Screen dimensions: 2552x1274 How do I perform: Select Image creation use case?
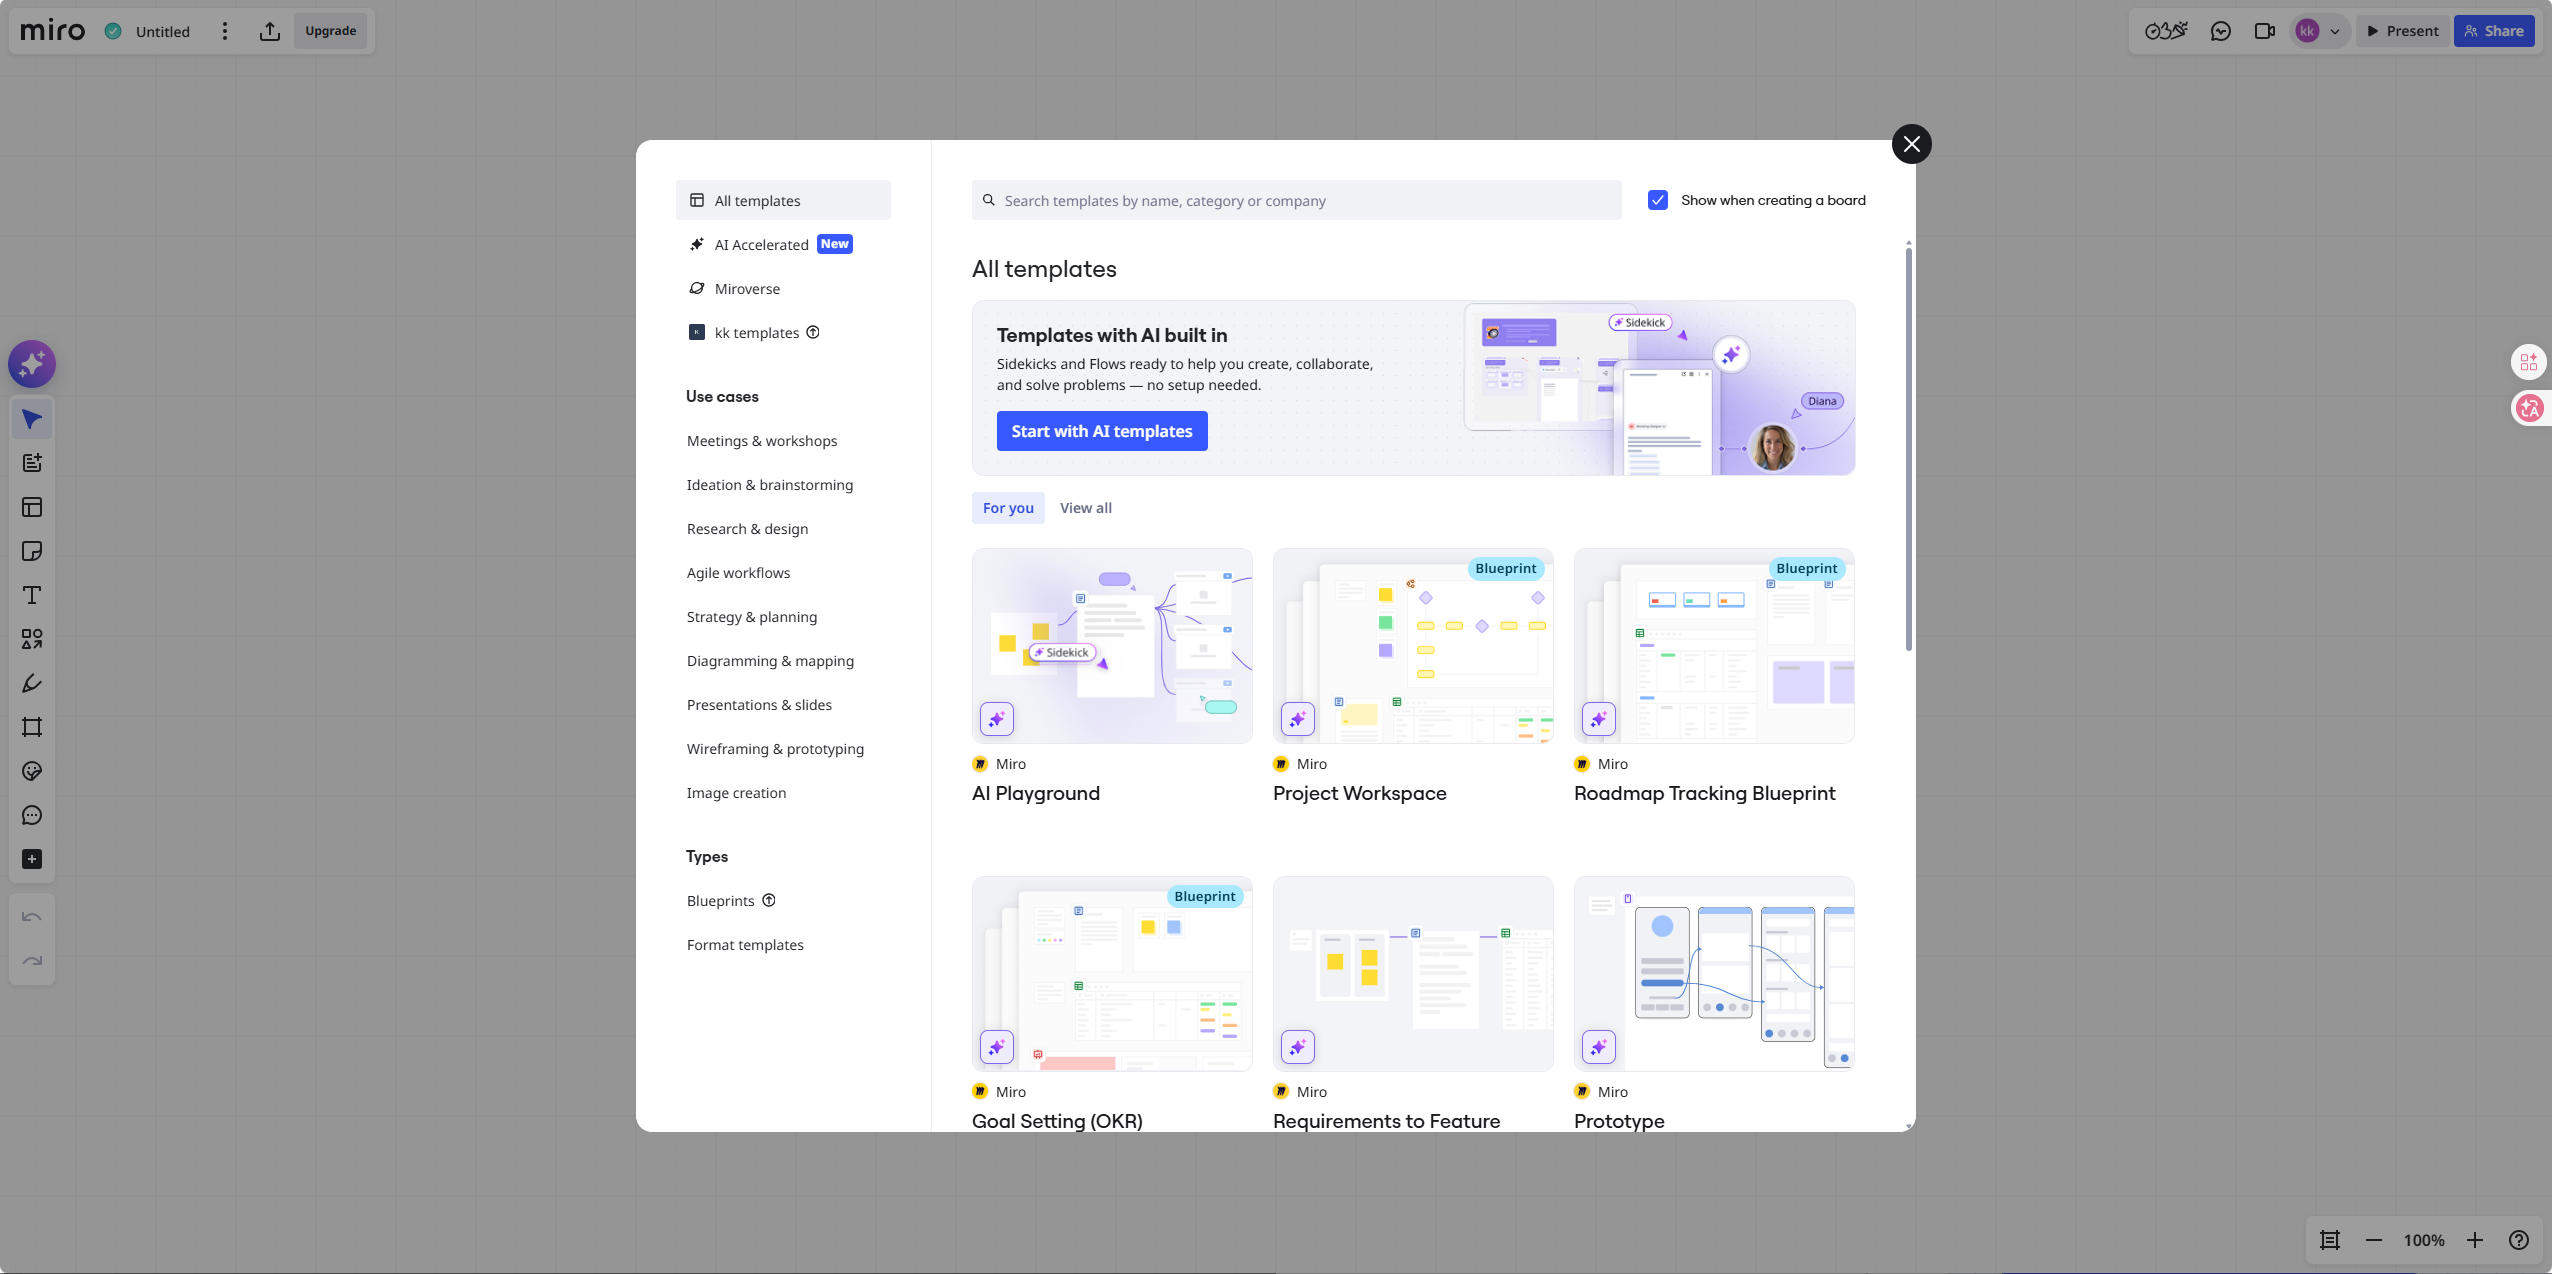tap(736, 793)
